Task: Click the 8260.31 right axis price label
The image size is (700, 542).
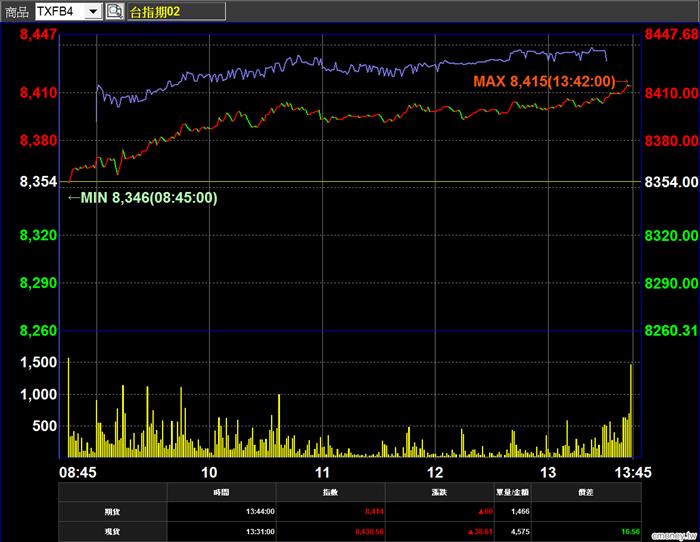Action: coord(671,331)
